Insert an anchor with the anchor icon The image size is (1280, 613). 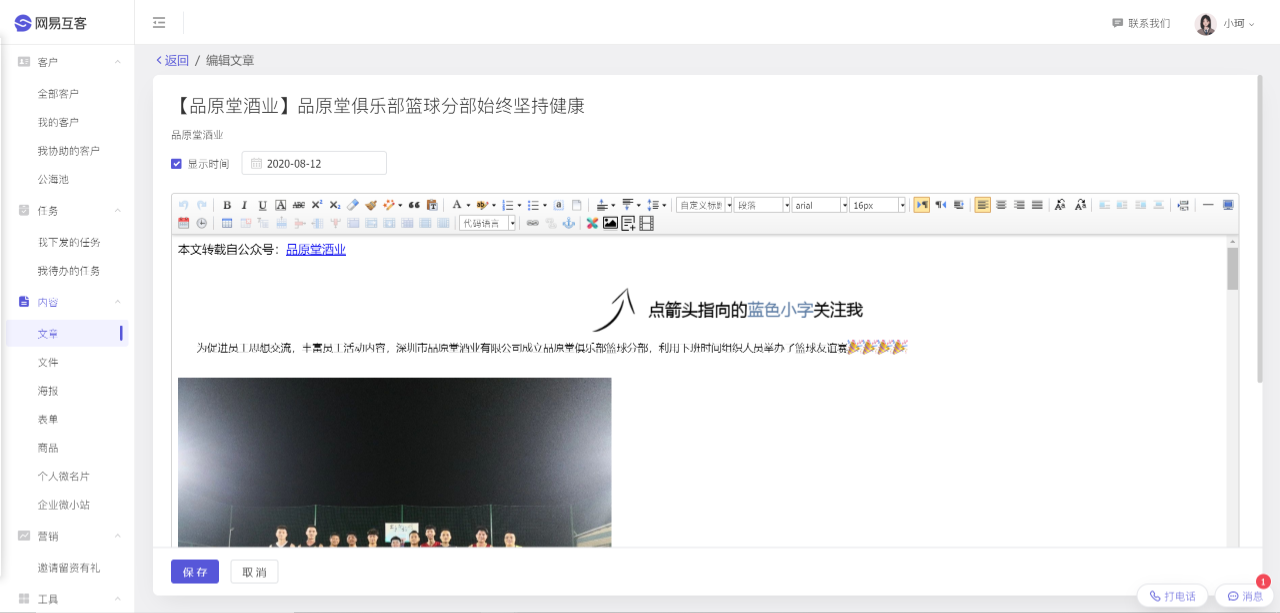(569, 223)
